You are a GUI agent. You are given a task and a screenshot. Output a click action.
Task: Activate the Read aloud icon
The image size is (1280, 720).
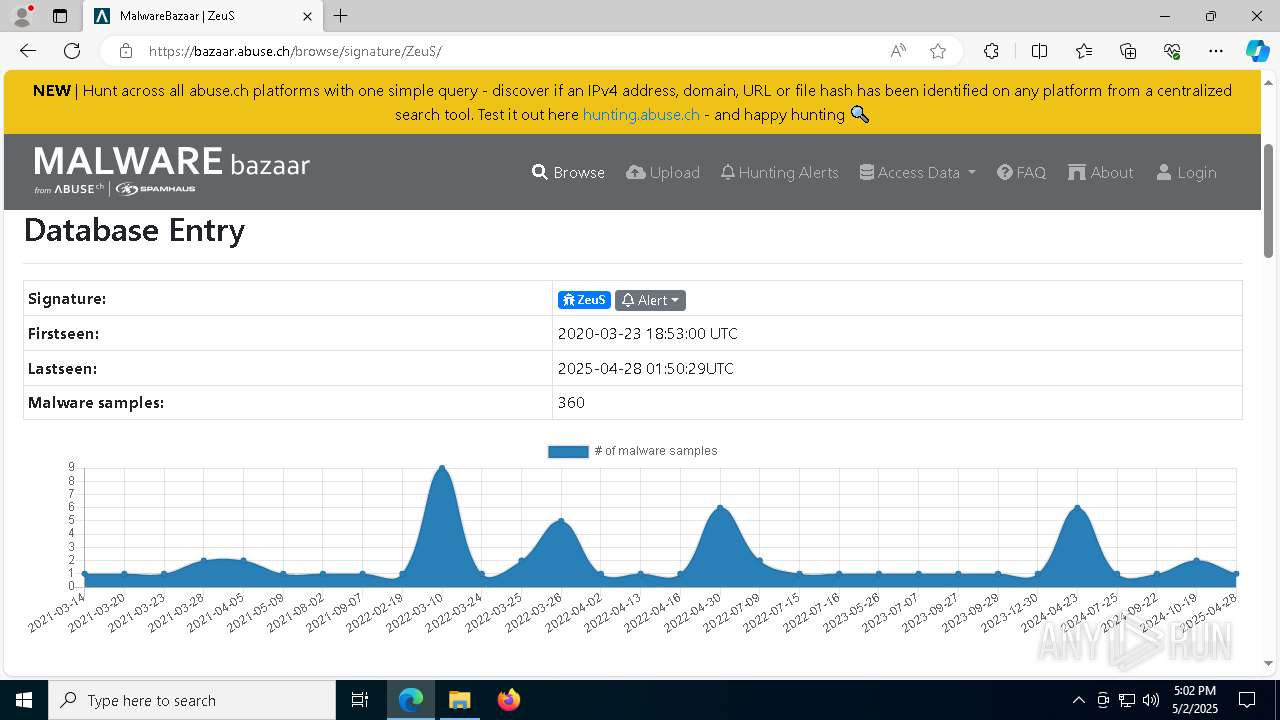coord(898,51)
